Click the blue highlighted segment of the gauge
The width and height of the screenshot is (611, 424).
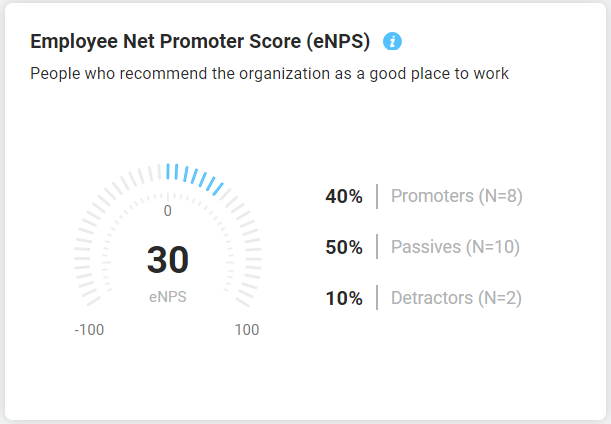pyautogui.click(x=196, y=177)
